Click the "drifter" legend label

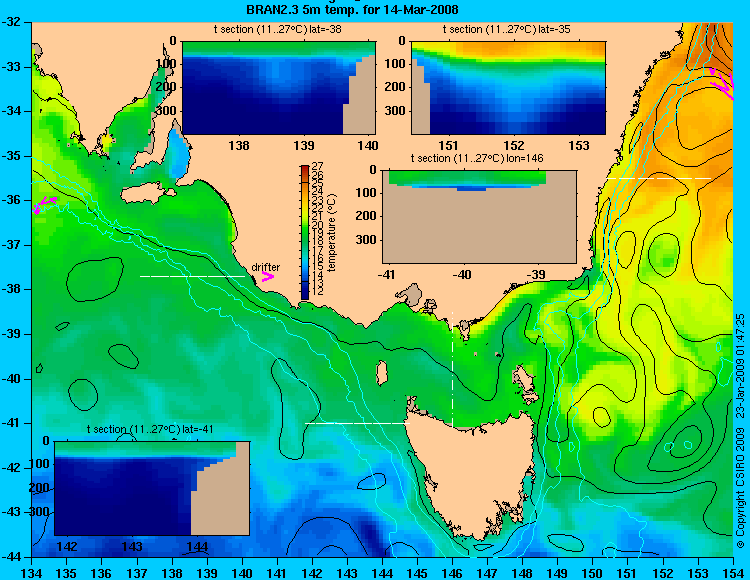[265, 267]
